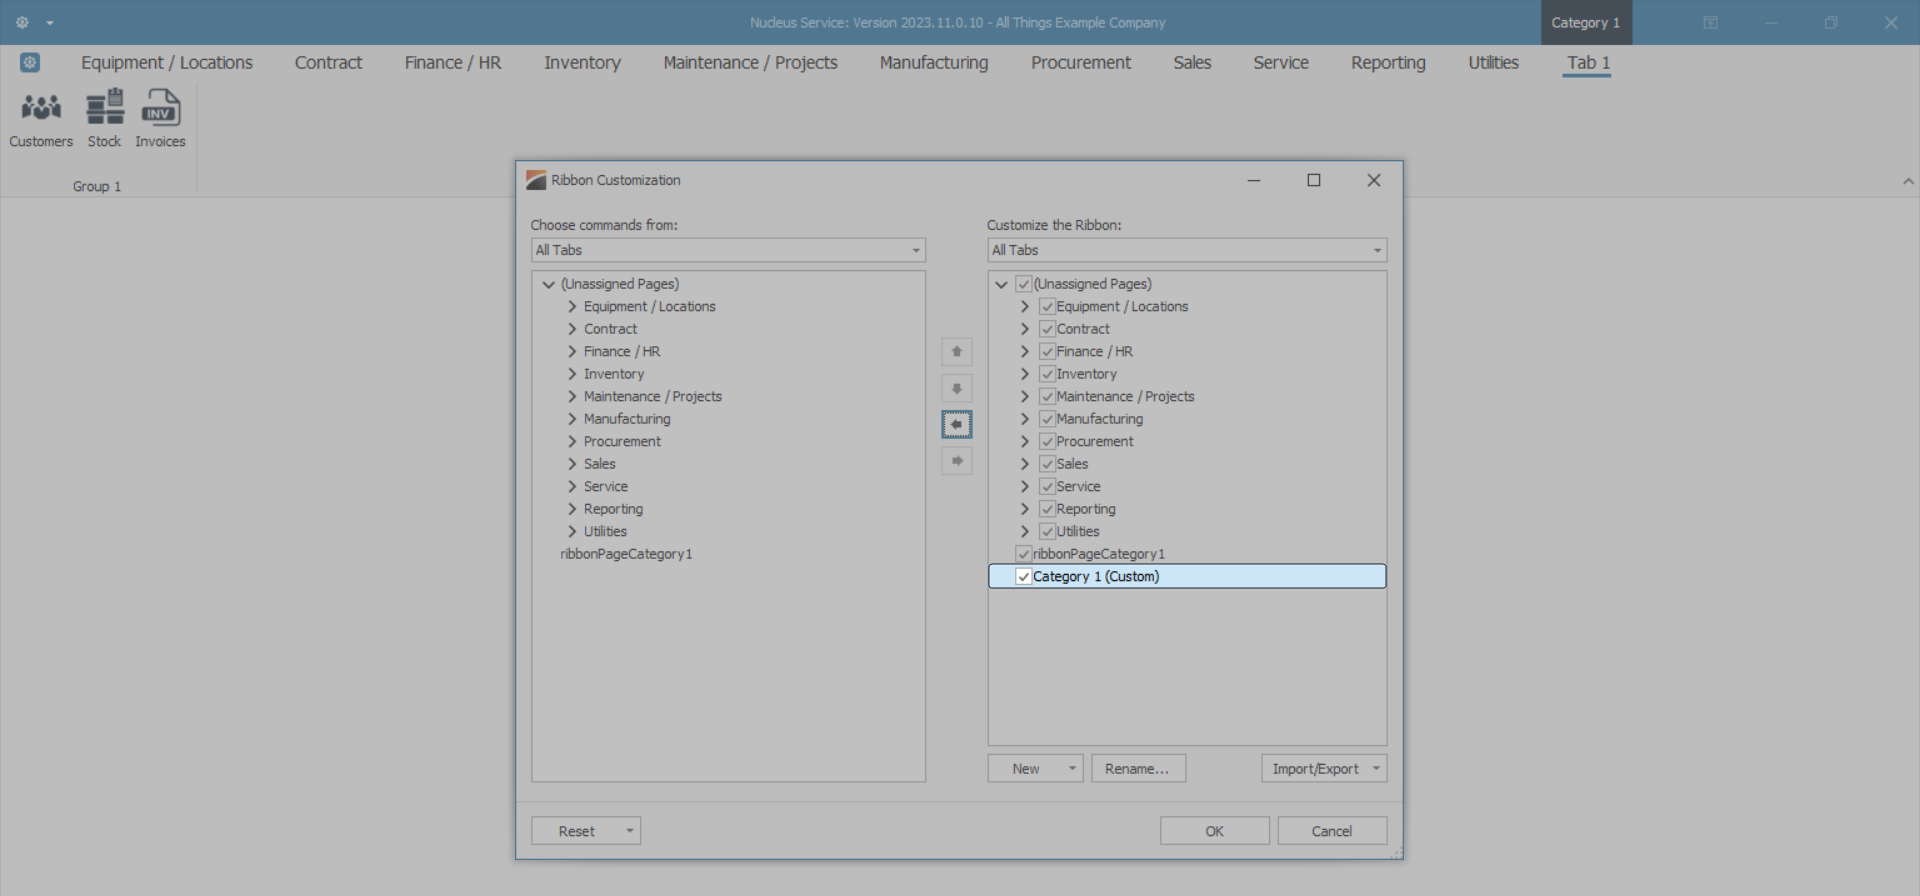Uncheck the ribbonPageCategory1 checkbox
Screen dimensions: 1920x896
coord(1023,554)
